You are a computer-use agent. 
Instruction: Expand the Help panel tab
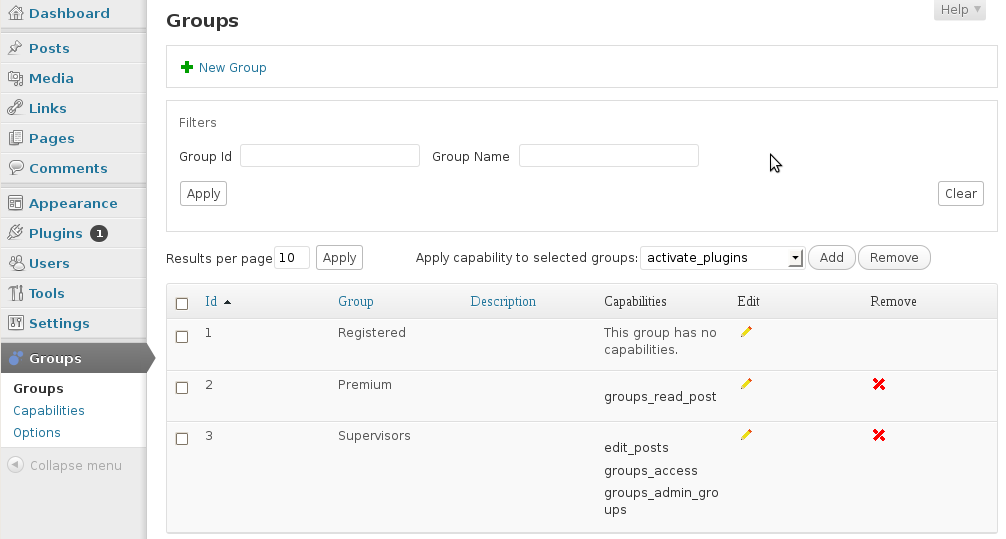pyautogui.click(x=960, y=10)
